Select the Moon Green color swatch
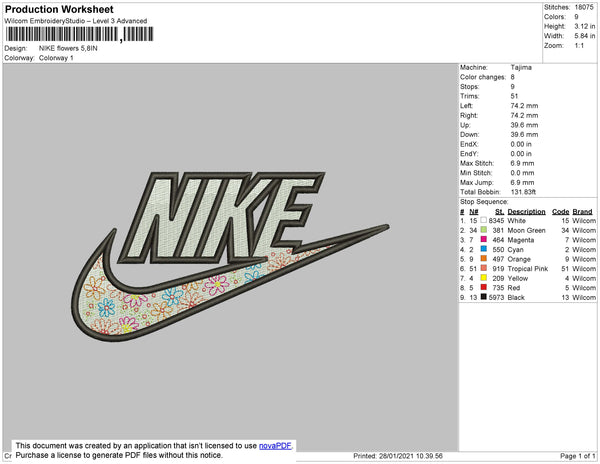 click(x=484, y=230)
